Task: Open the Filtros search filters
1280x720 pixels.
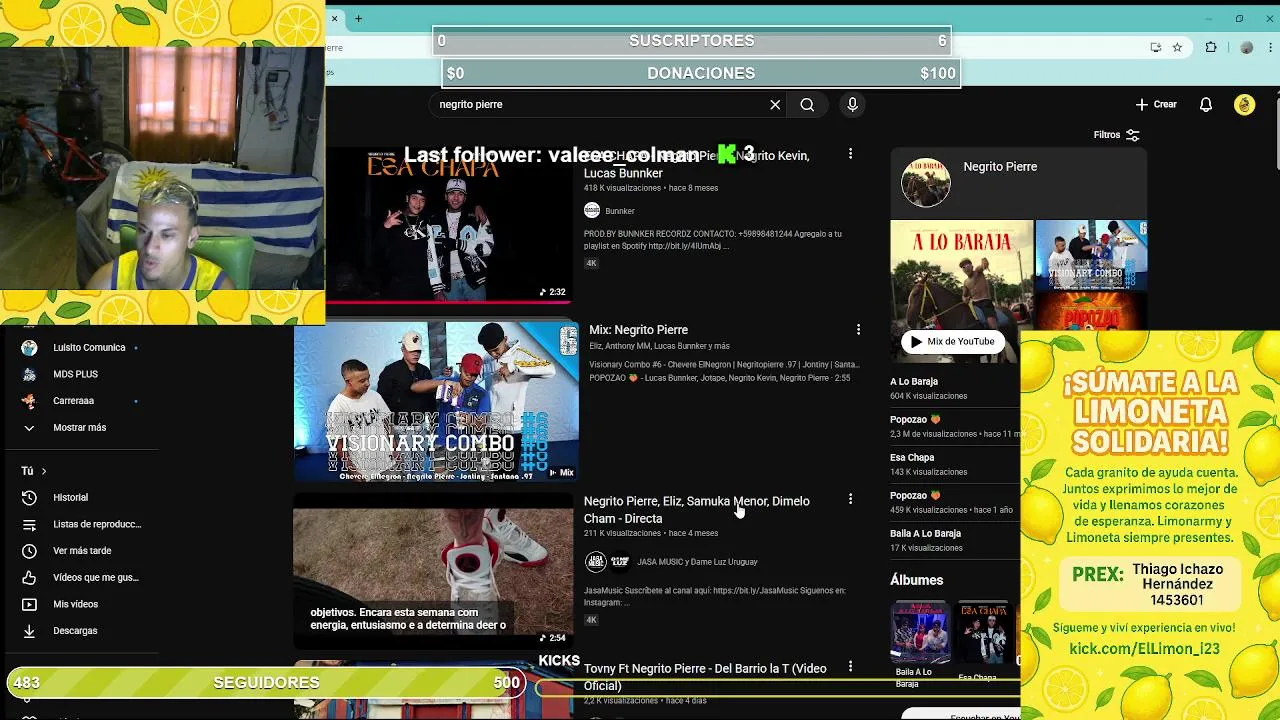Action: point(1116,135)
